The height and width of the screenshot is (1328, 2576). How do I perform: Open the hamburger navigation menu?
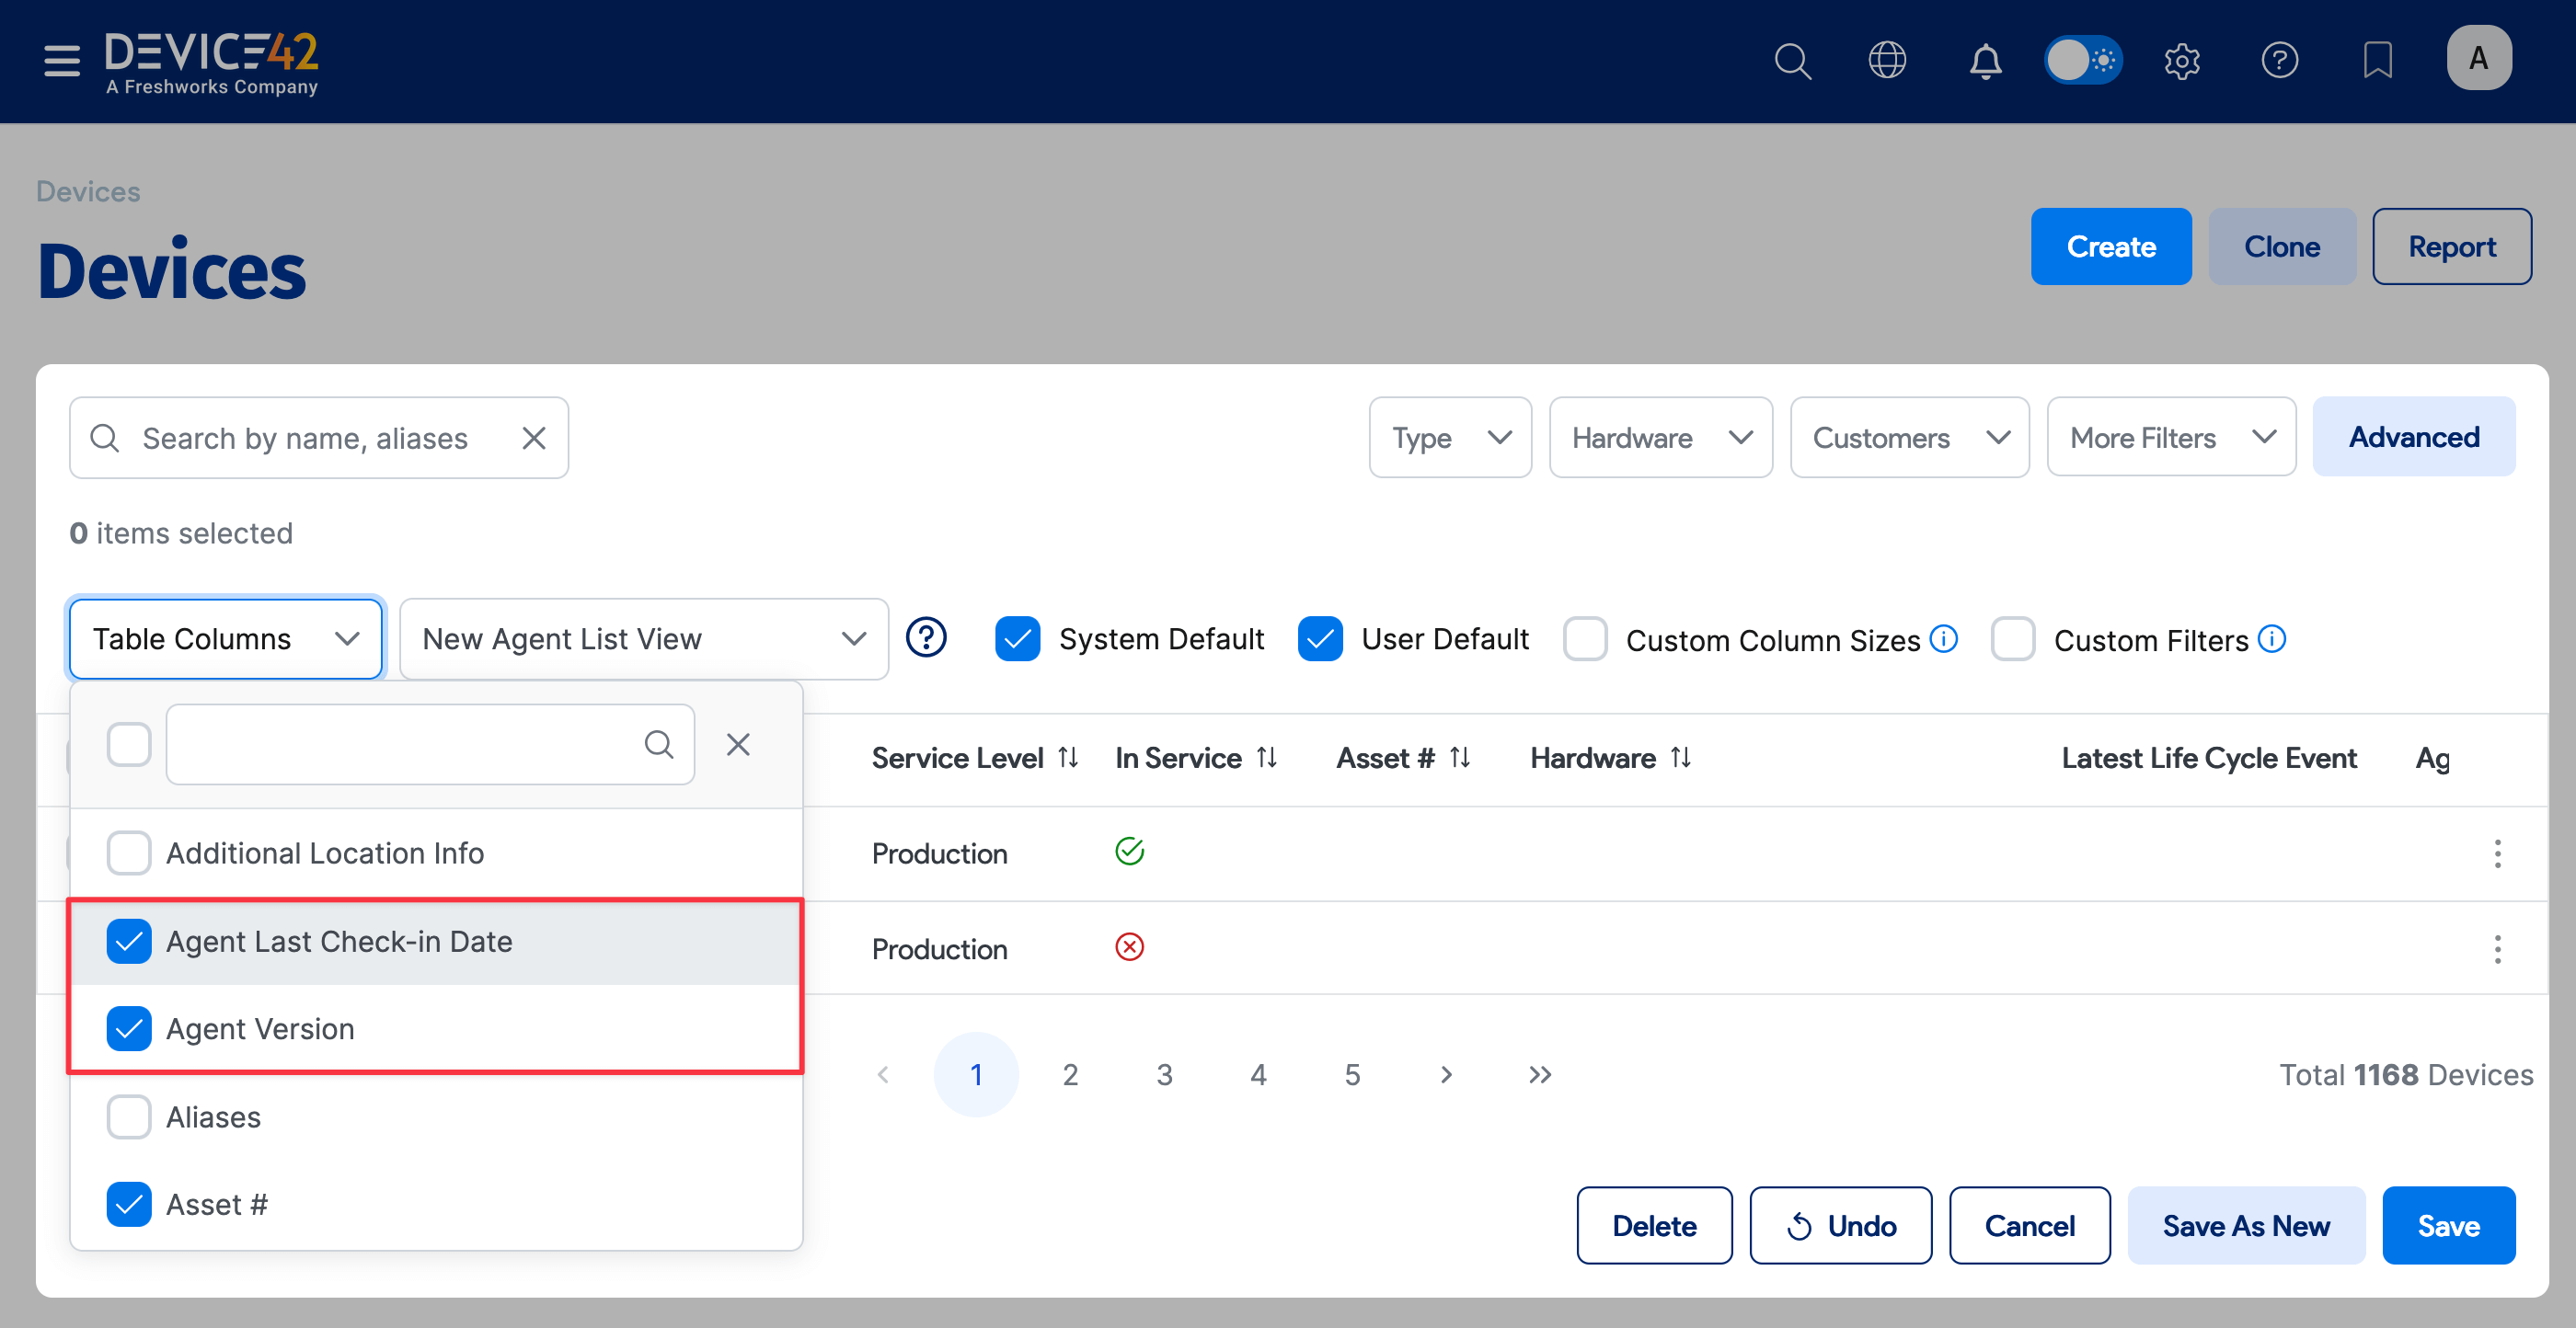pos(61,60)
